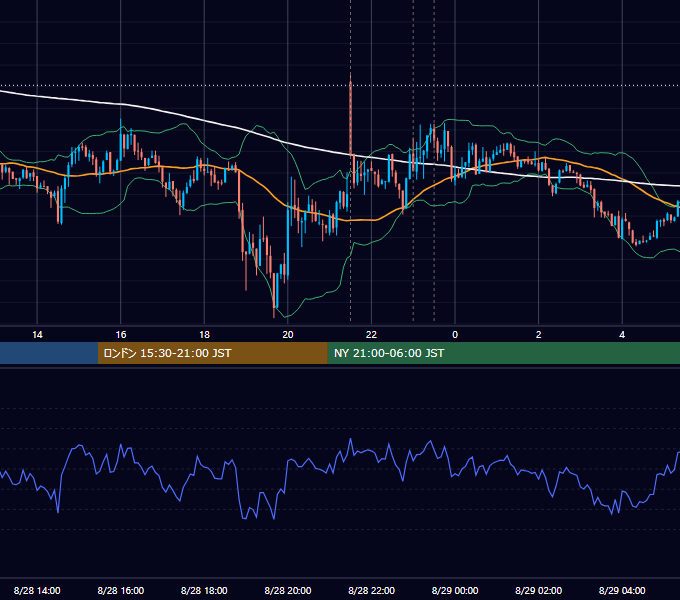
Task: Click the tall red spike candle near 21:30
Action: pyautogui.click(x=350, y=117)
